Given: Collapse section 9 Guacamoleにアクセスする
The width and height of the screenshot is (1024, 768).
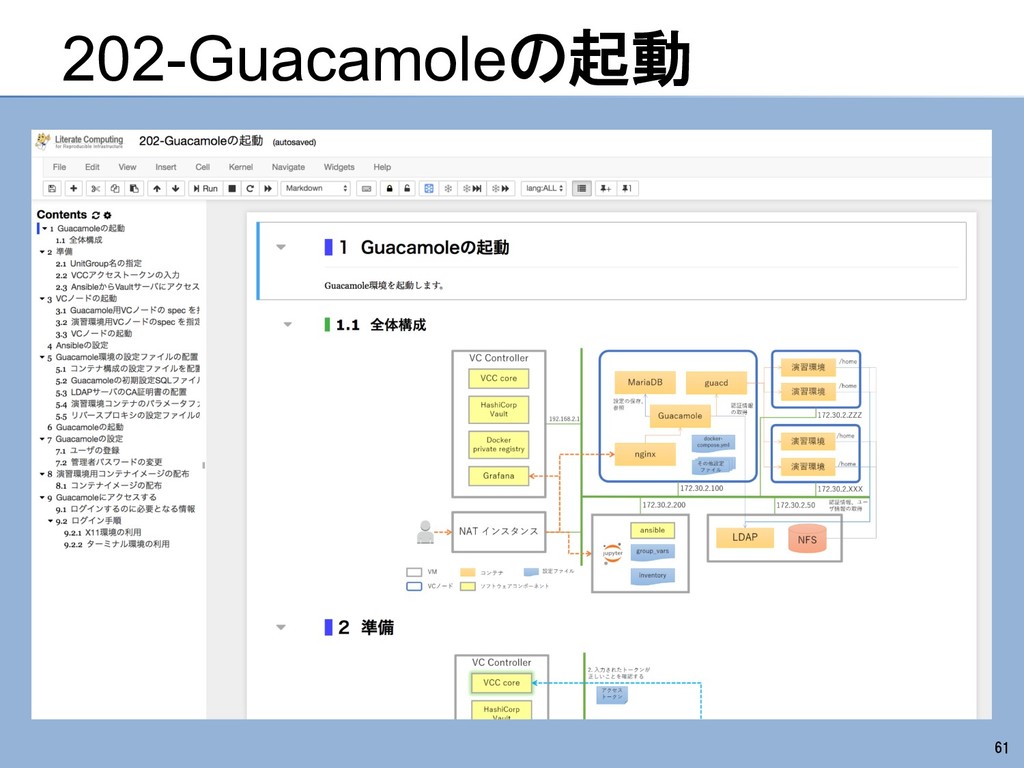Looking at the screenshot, I should (x=42, y=498).
